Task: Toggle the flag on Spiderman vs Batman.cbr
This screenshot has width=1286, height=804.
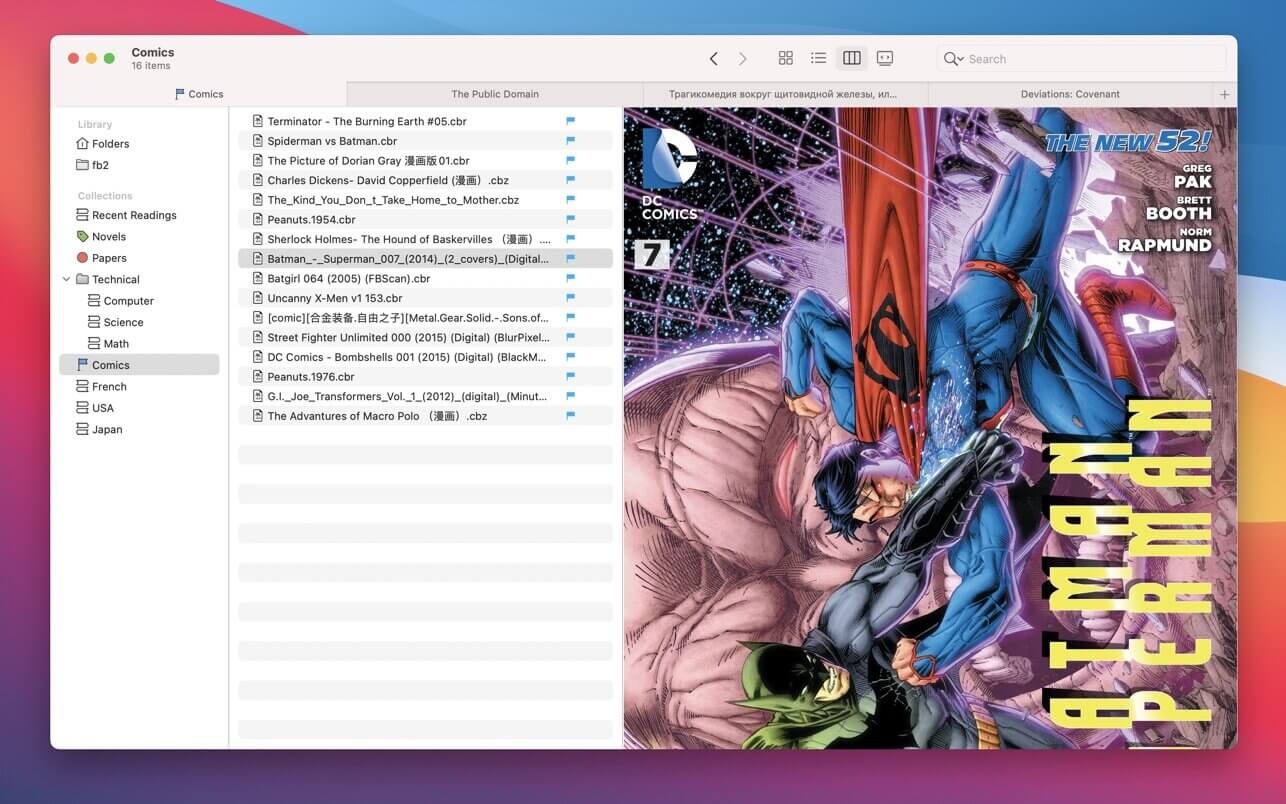Action: [x=571, y=141]
